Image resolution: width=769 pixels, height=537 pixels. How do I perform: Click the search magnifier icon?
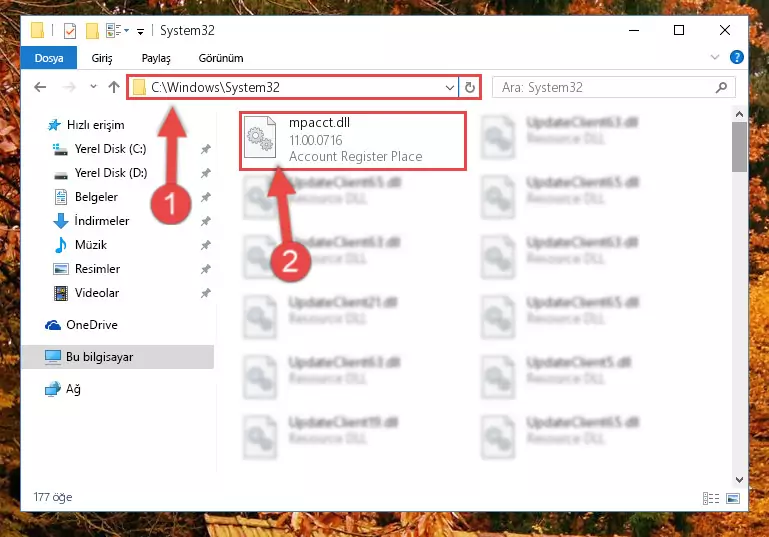721,88
